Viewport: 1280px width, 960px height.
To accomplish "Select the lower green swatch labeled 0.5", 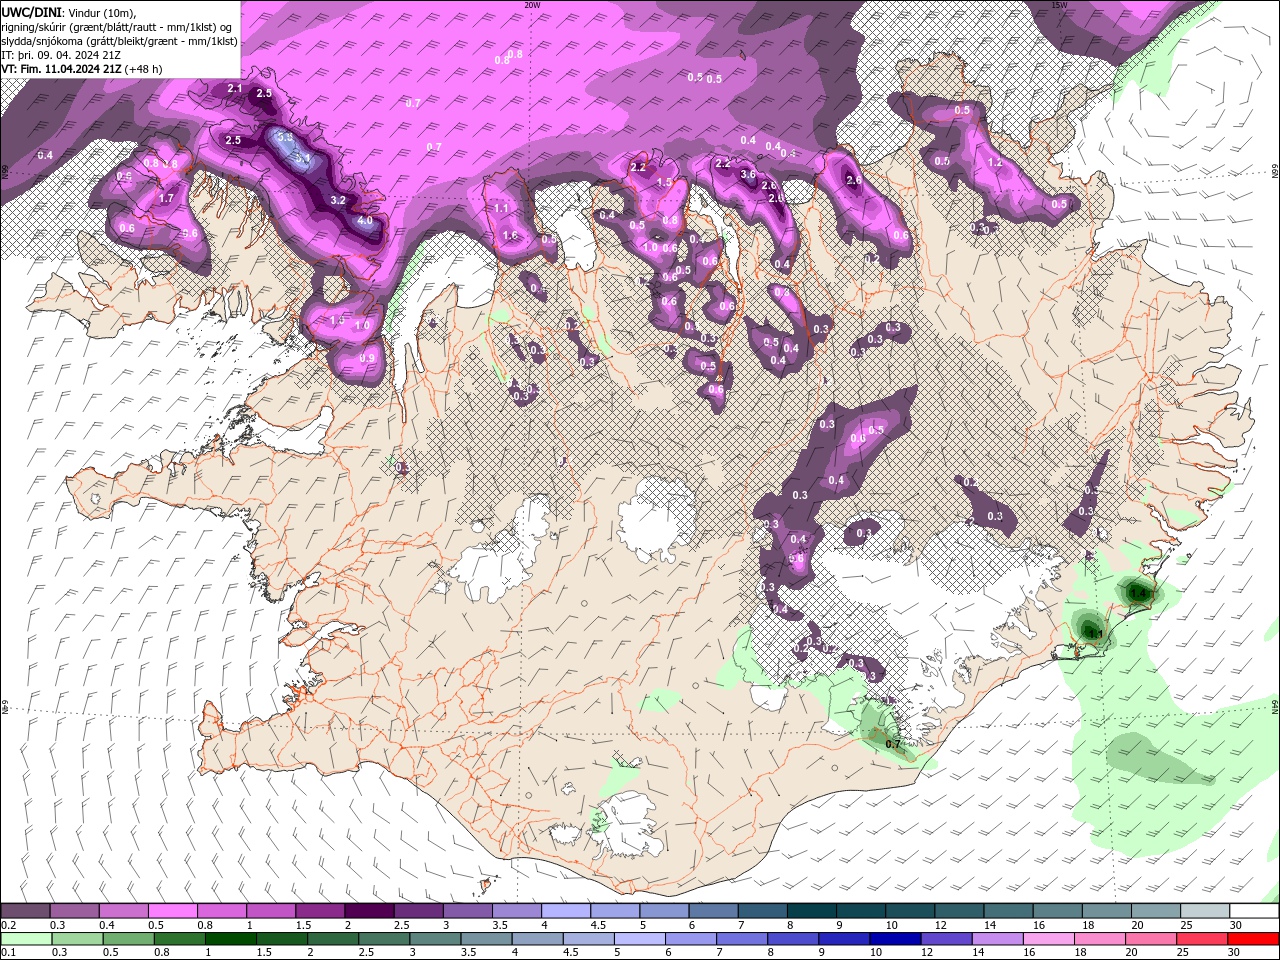I will click(x=128, y=939).
